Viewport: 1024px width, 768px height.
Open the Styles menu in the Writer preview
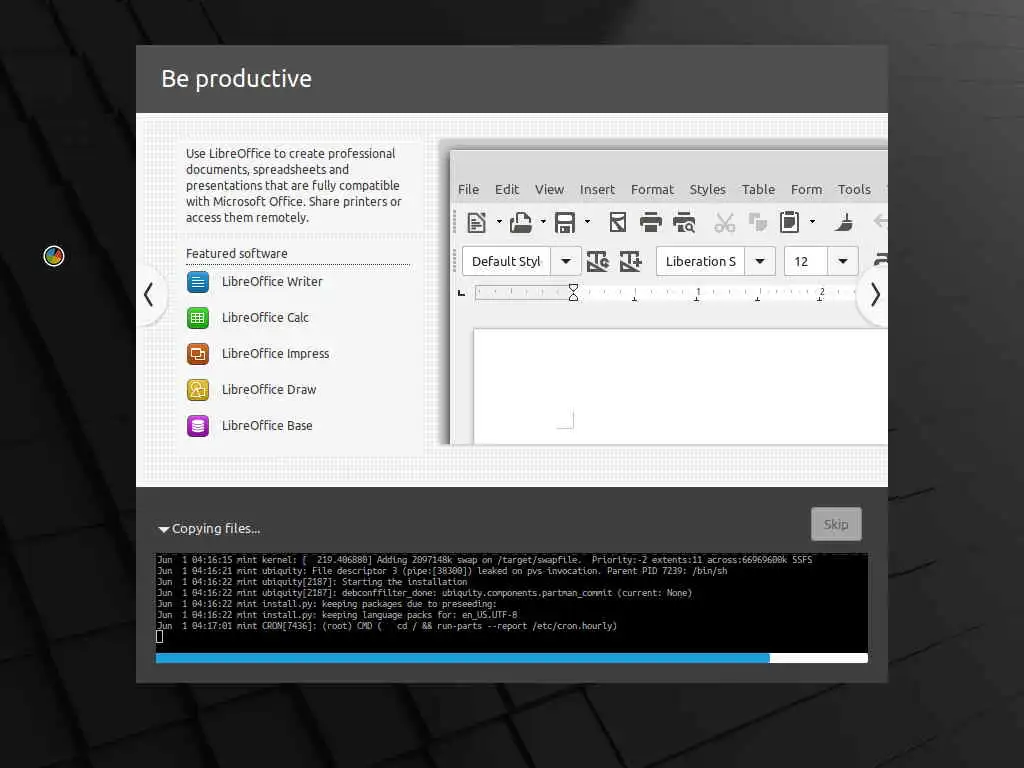pyautogui.click(x=707, y=189)
